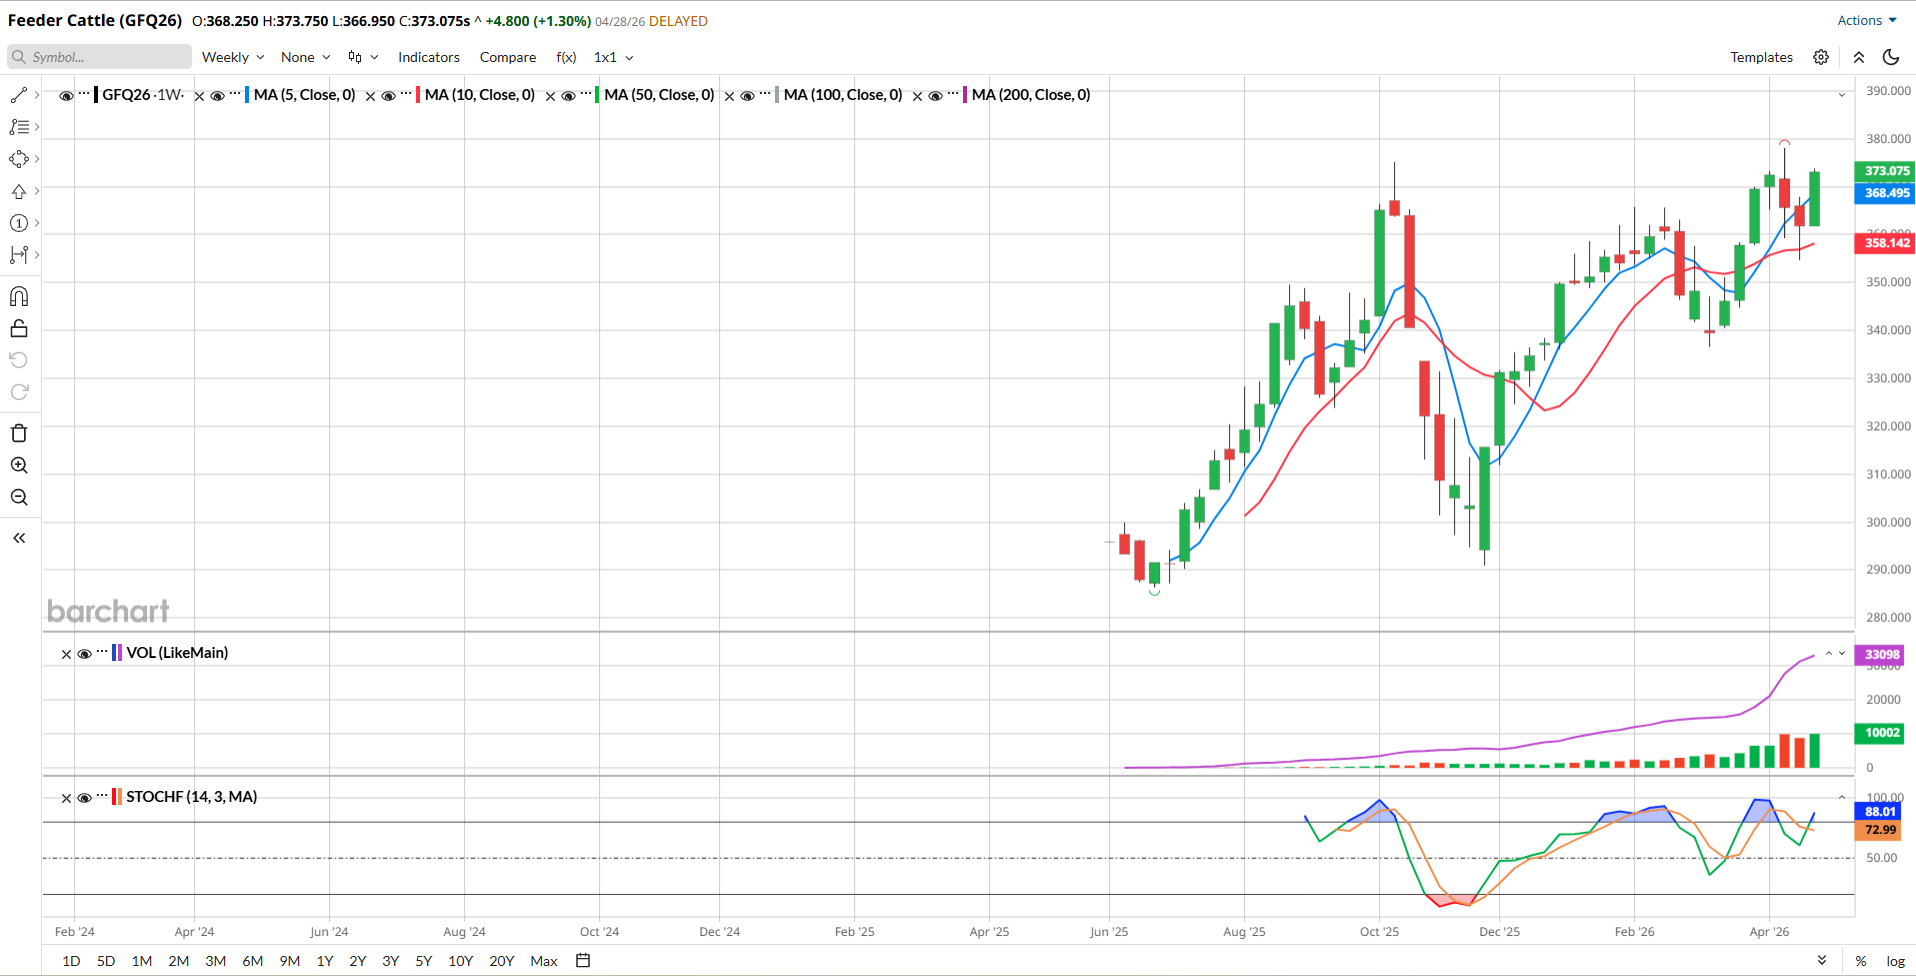This screenshot has width=1916, height=976.
Task: Click the trash delete drawings icon
Action: 19,433
